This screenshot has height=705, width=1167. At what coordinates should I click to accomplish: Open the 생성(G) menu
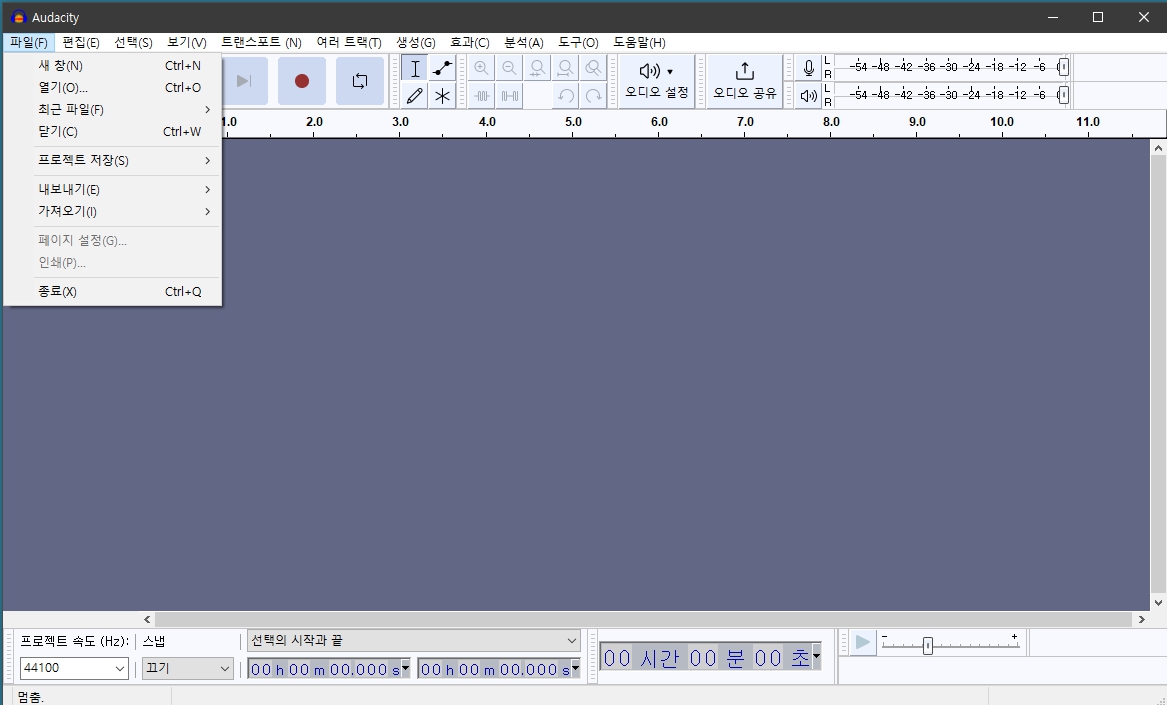click(x=416, y=42)
